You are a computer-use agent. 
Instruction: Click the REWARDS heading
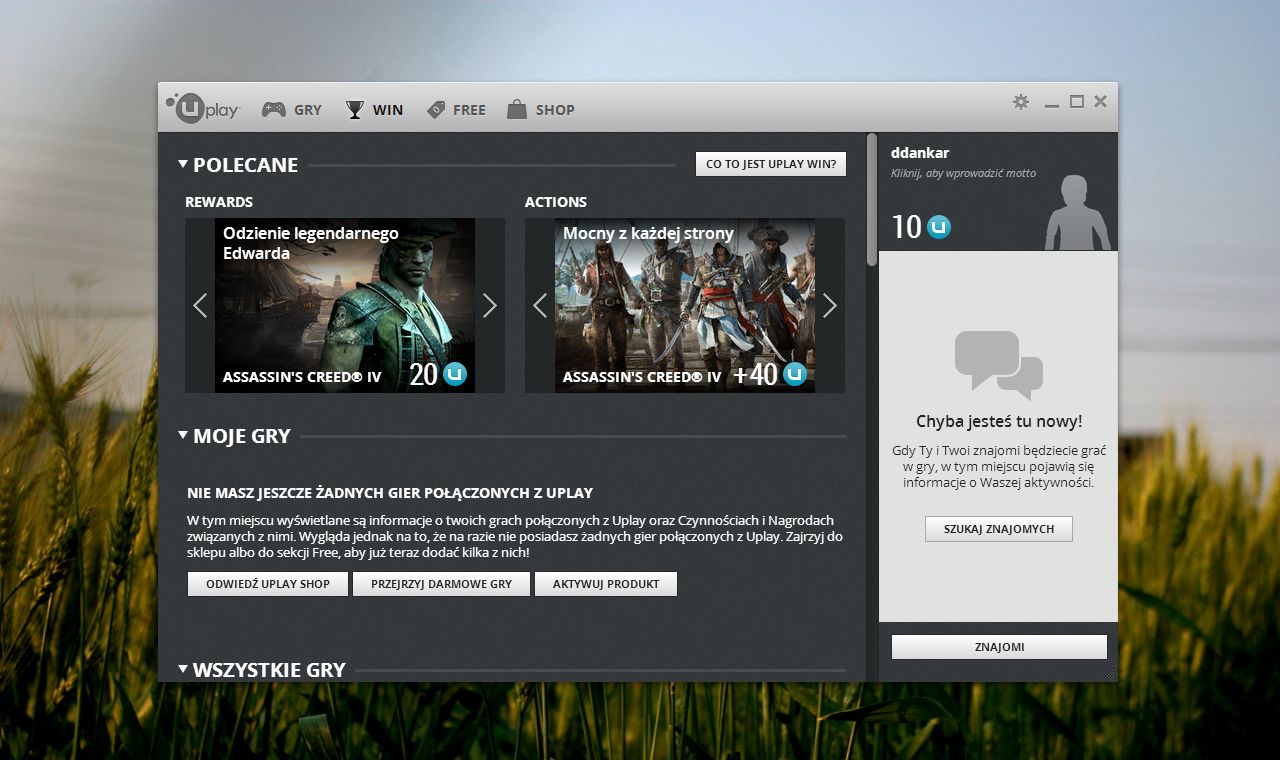pos(219,202)
